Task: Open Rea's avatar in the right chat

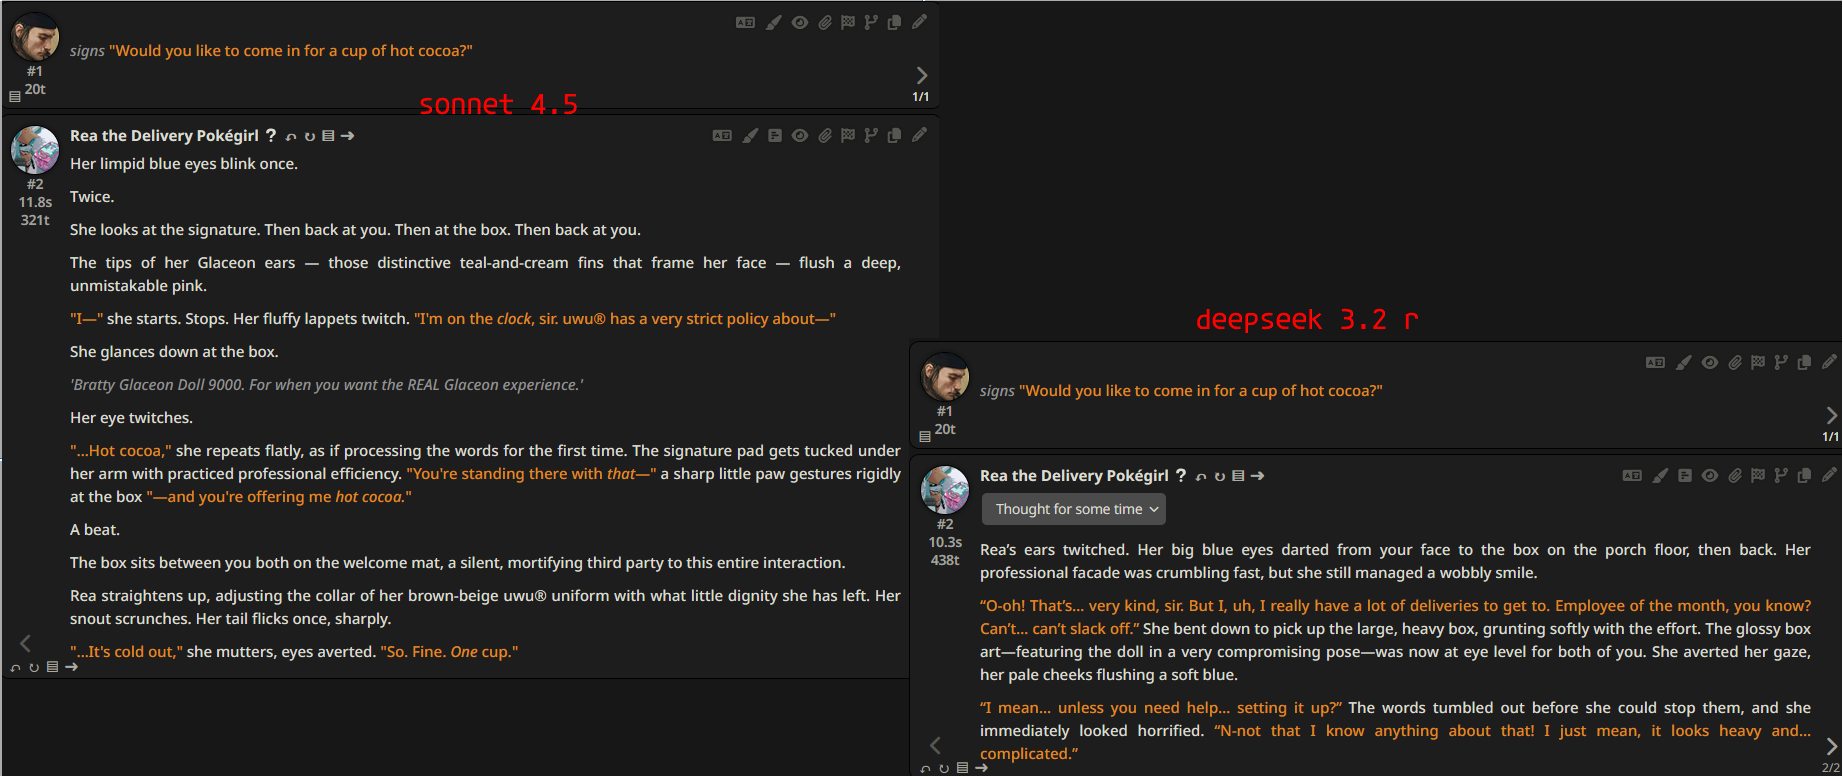Action: tap(945, 490)
